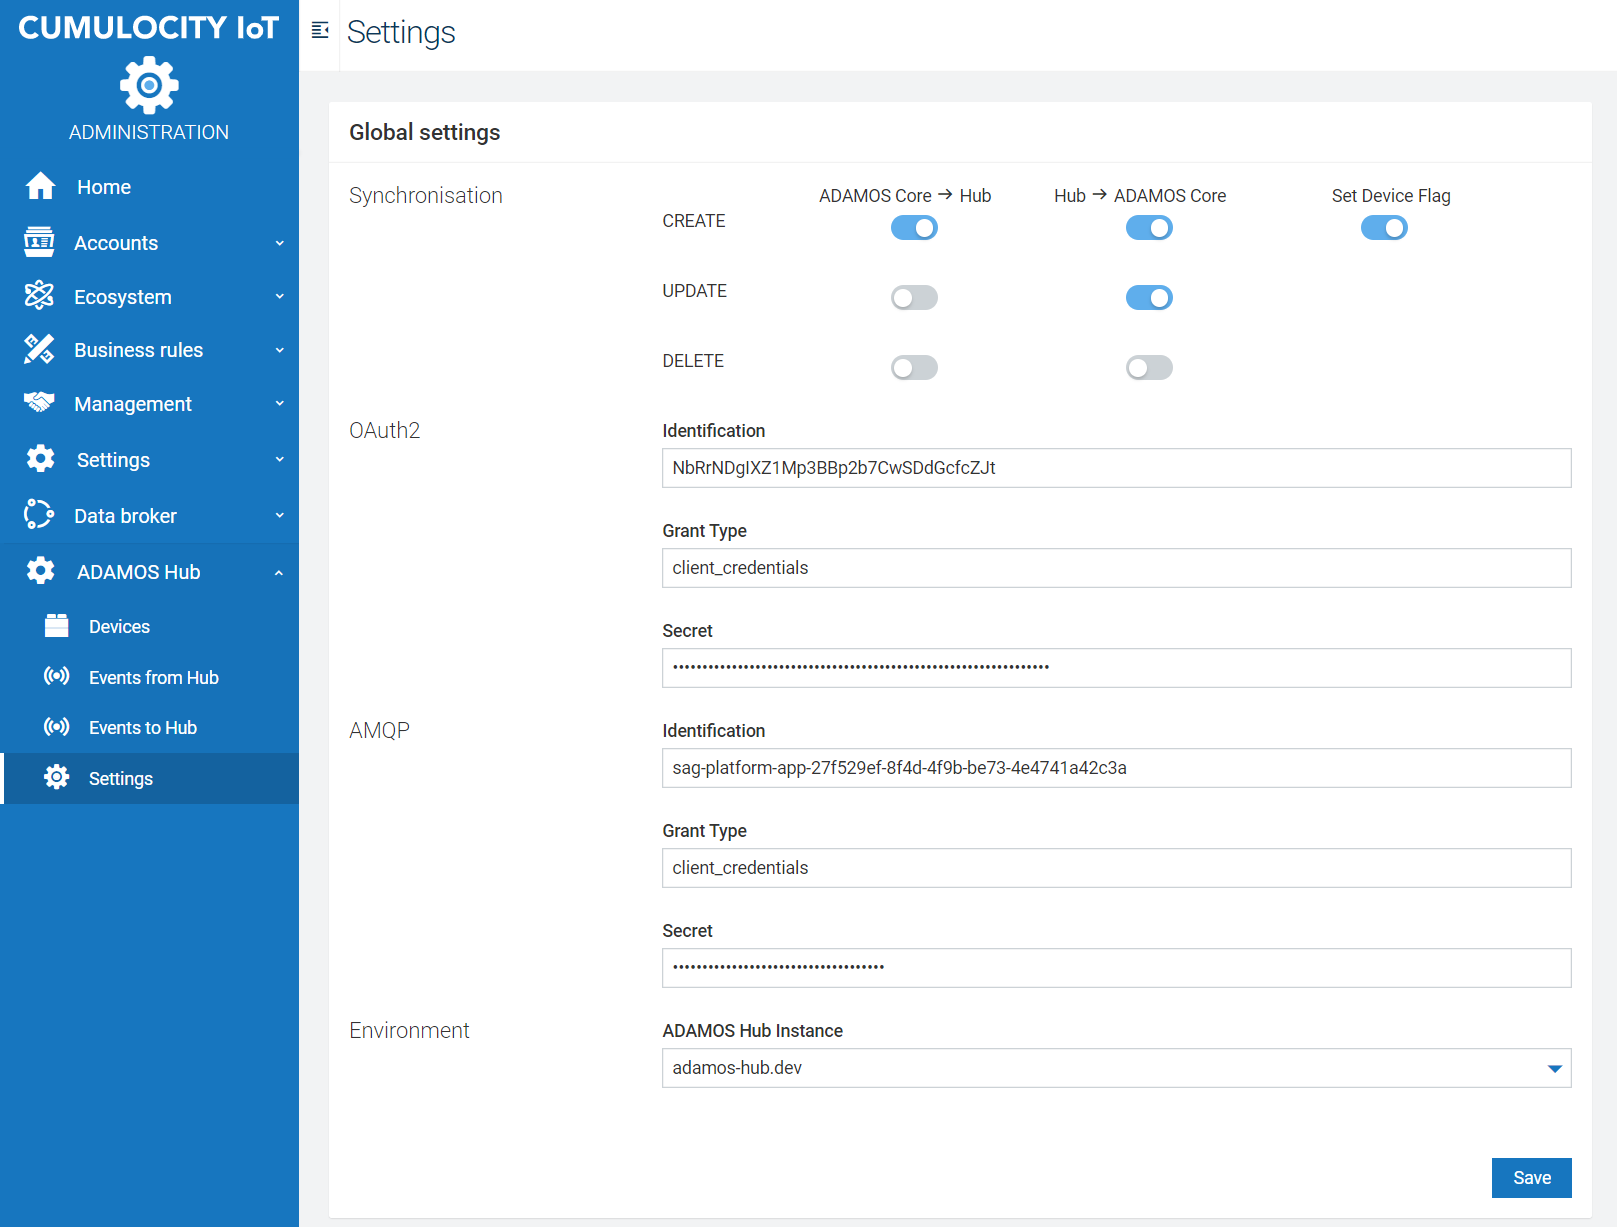
Task: Collapse the ADAMOS Hub menu chevron
Action: coord(279,572)
